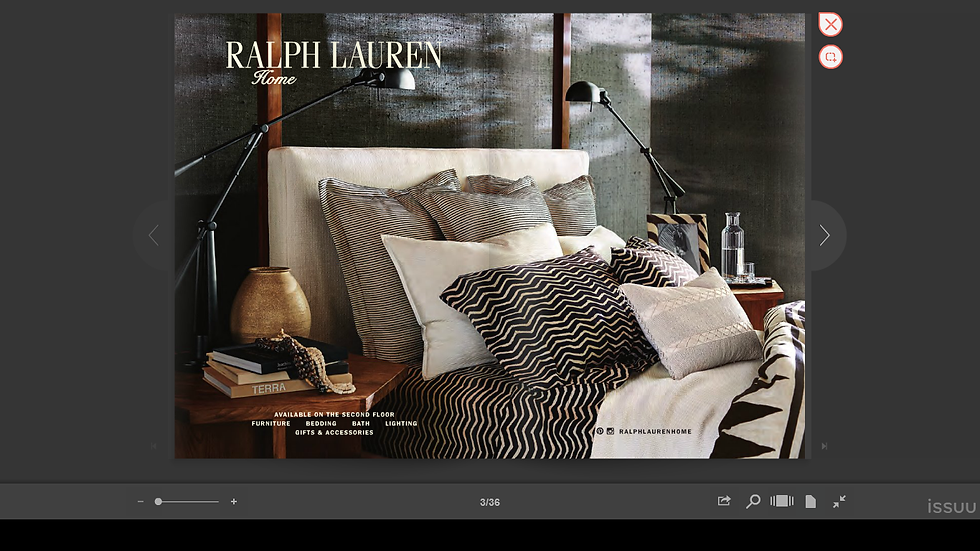Jump to the first page icon

pyautogui.click(x=154, y=446)
